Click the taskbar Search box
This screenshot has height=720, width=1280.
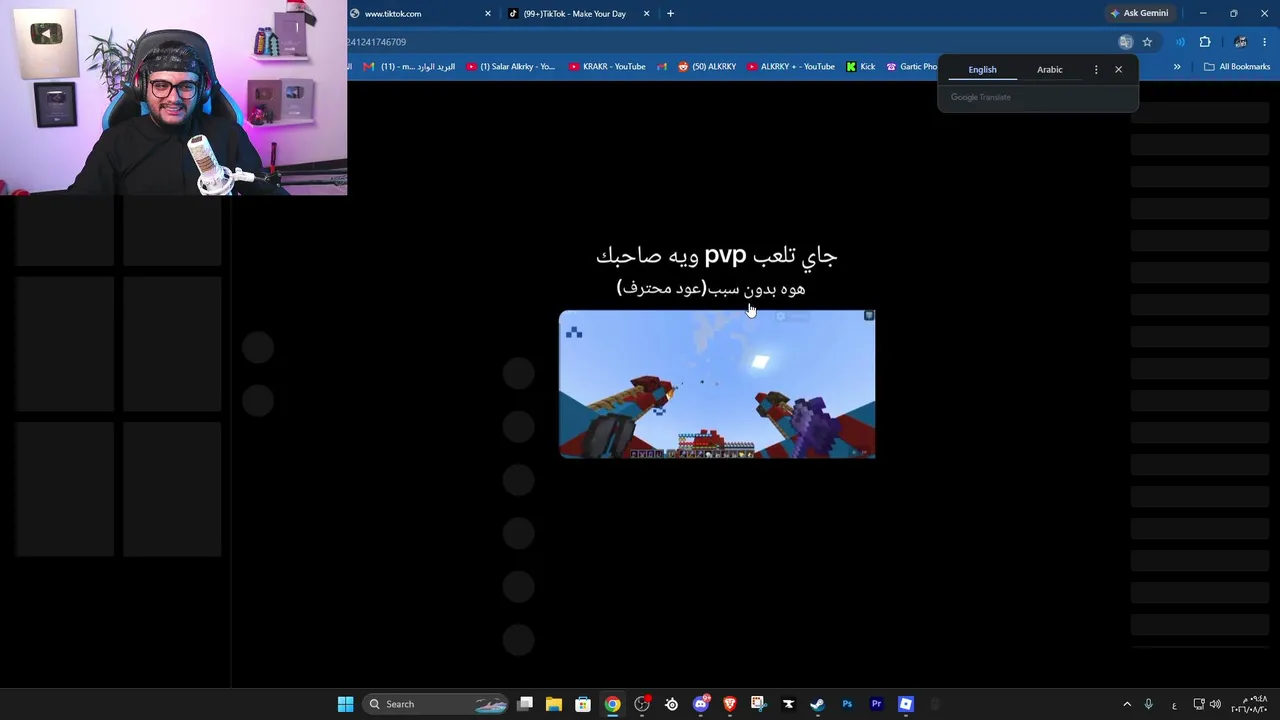(x=436, y=704)
